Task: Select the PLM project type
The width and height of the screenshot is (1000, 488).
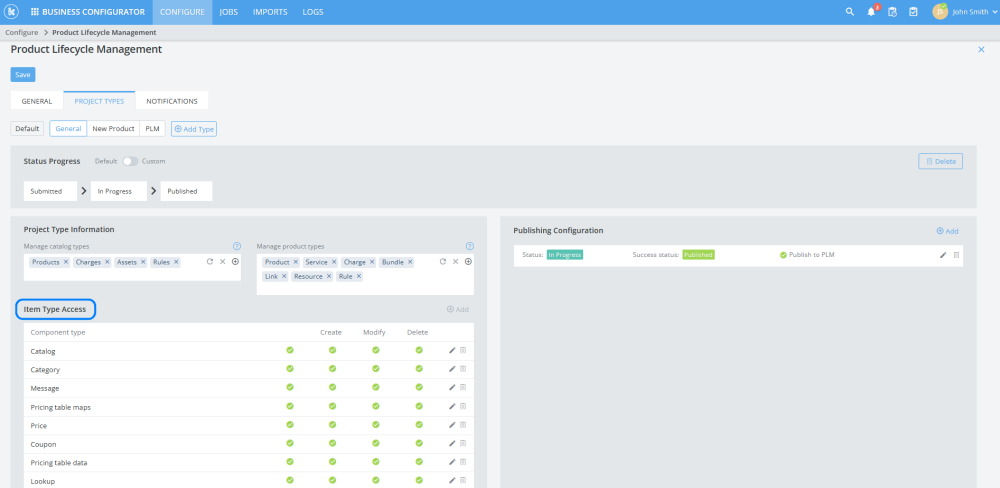Action: point(152,128)
